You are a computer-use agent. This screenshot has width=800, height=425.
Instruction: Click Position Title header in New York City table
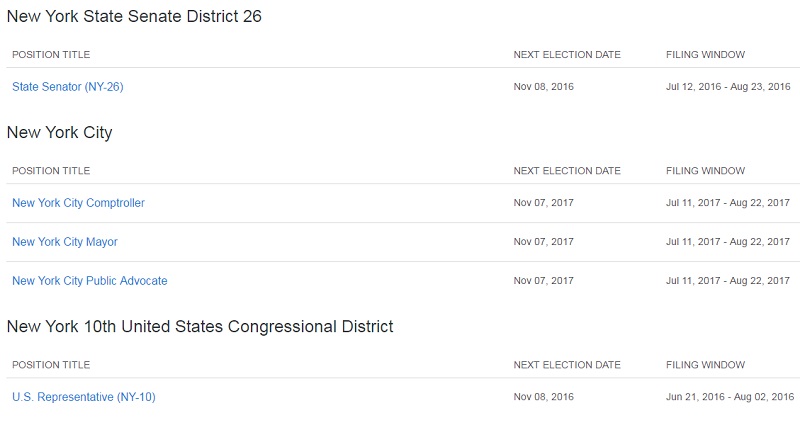(x=51, y=171)
